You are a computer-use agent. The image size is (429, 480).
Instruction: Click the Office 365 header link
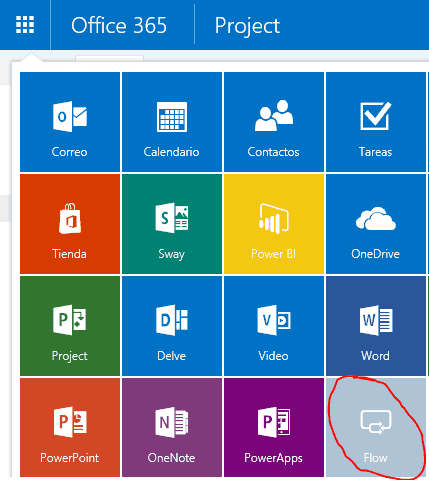[x=119, y=25]
